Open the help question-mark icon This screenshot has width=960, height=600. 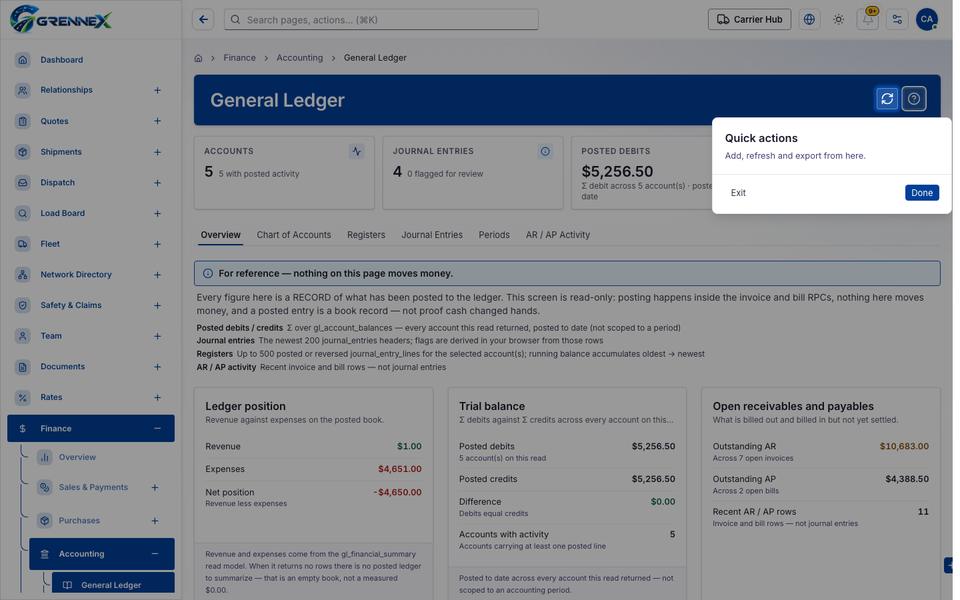click(913, 99)
